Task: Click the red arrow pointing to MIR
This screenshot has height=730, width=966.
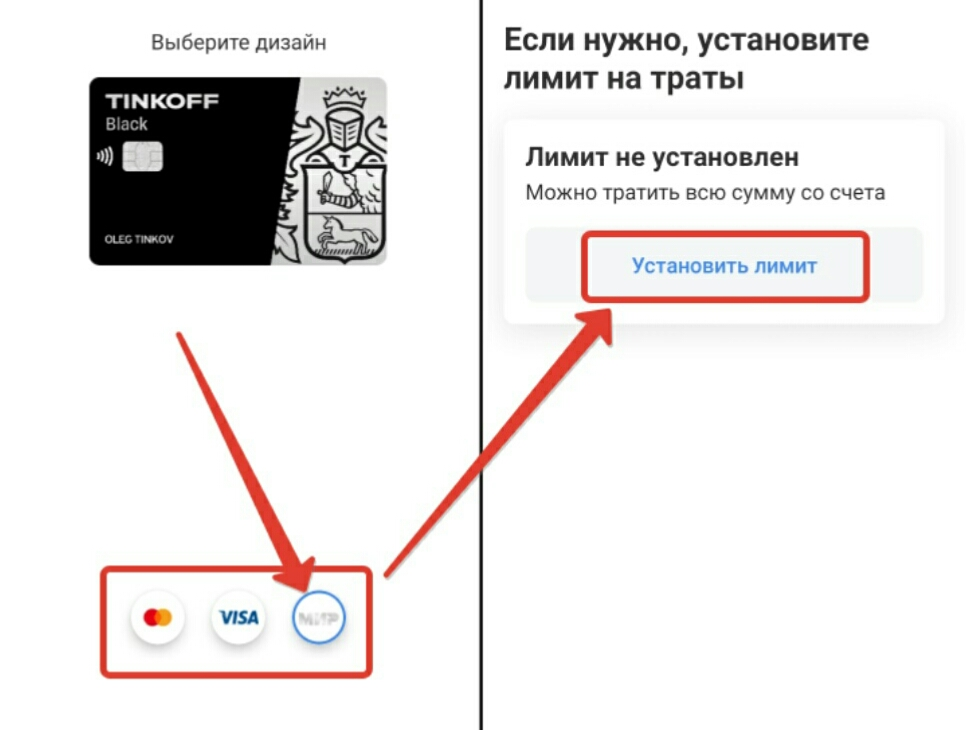Action: (246, 461)
